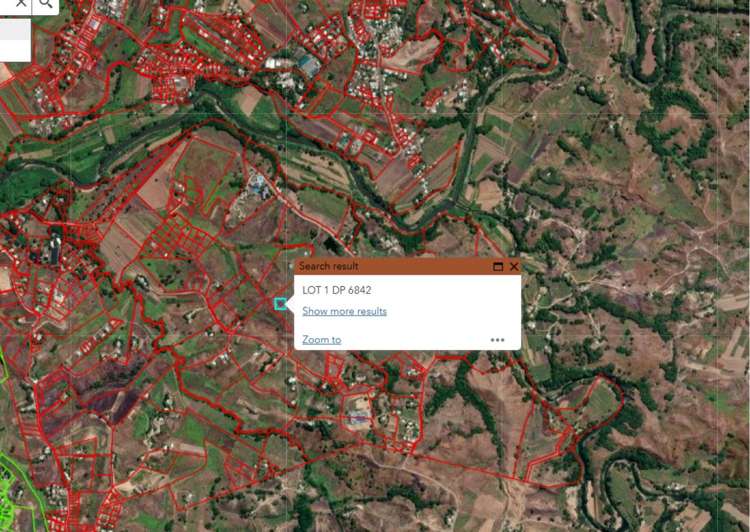Select the cyan highlighted parcel marker
This screenshot has width=750, height=532.
(280, 304)
